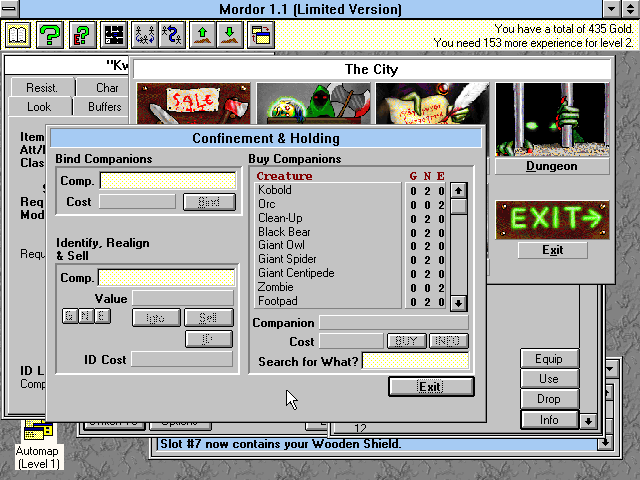Click the Info button under Value
Screen dimensions: 640x480
[156, 318]
